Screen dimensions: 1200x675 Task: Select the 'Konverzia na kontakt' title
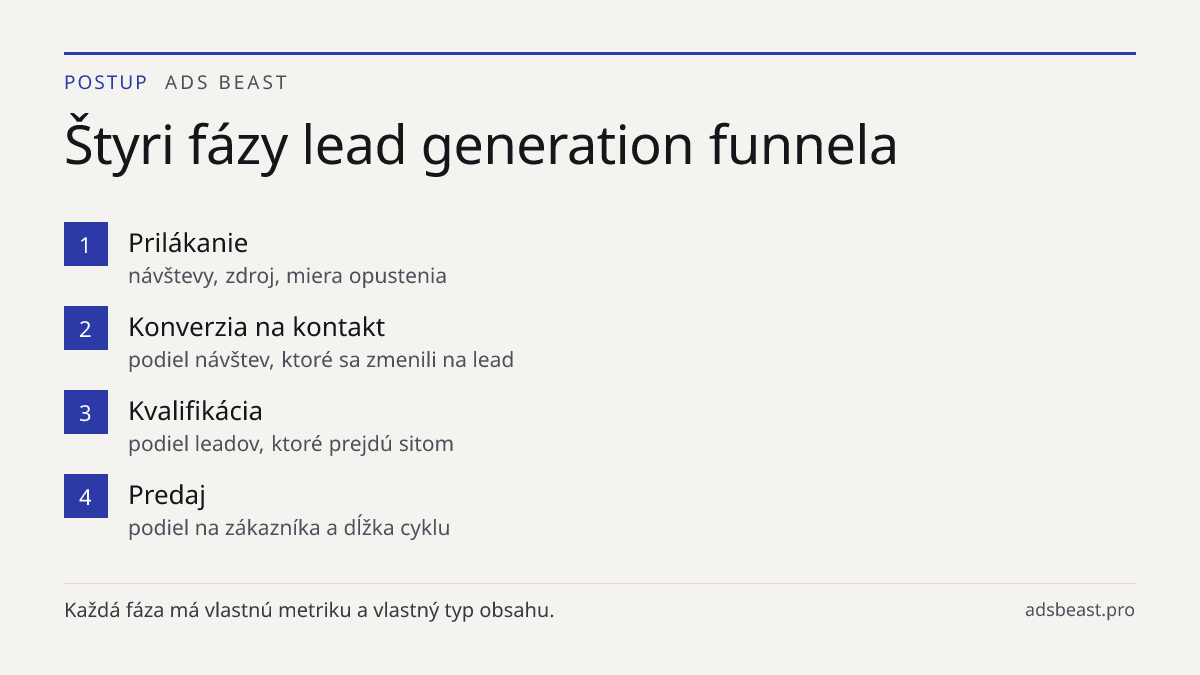[x=256, y=327]
